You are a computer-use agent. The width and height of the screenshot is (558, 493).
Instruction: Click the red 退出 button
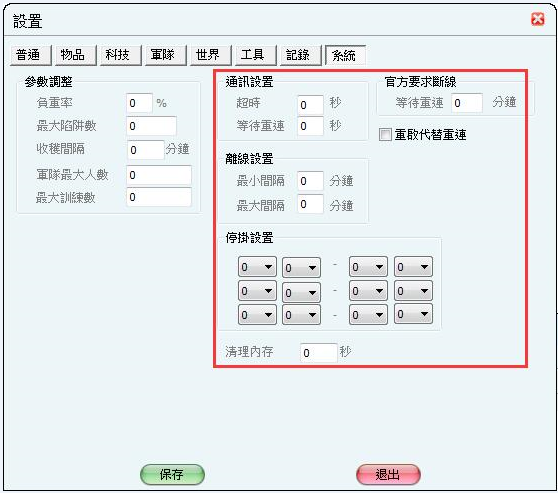tap(388, 474)
